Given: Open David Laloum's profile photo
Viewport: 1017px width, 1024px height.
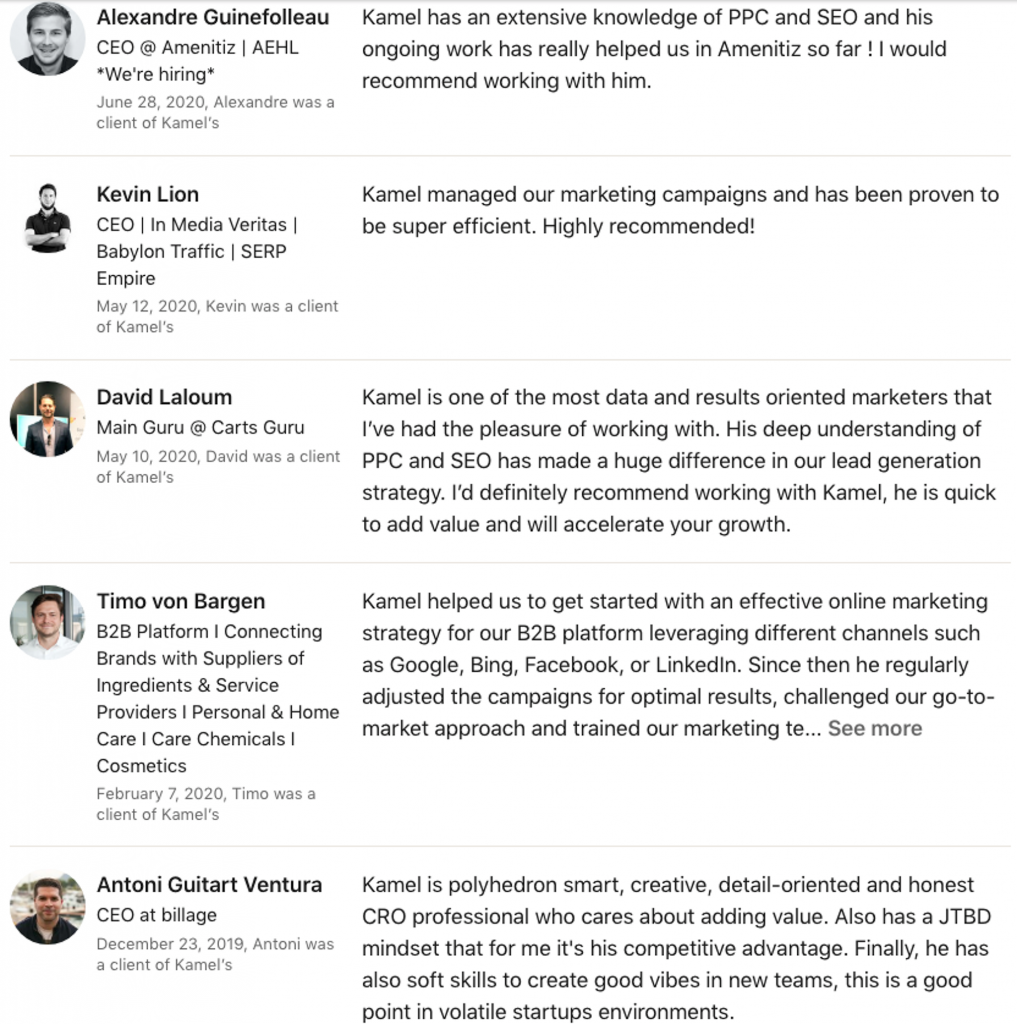Looking at the screenshot, I should 47,419.
